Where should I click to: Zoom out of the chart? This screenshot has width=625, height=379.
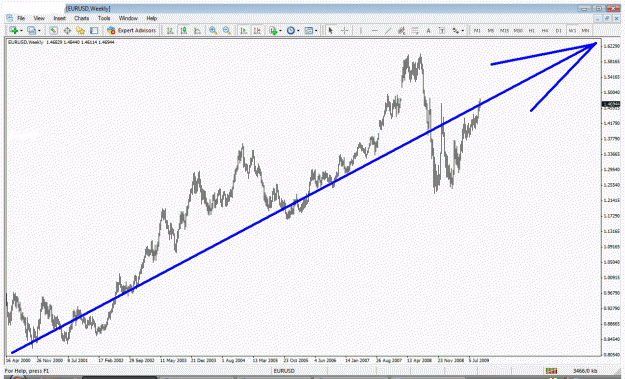[x=227, y=30]
